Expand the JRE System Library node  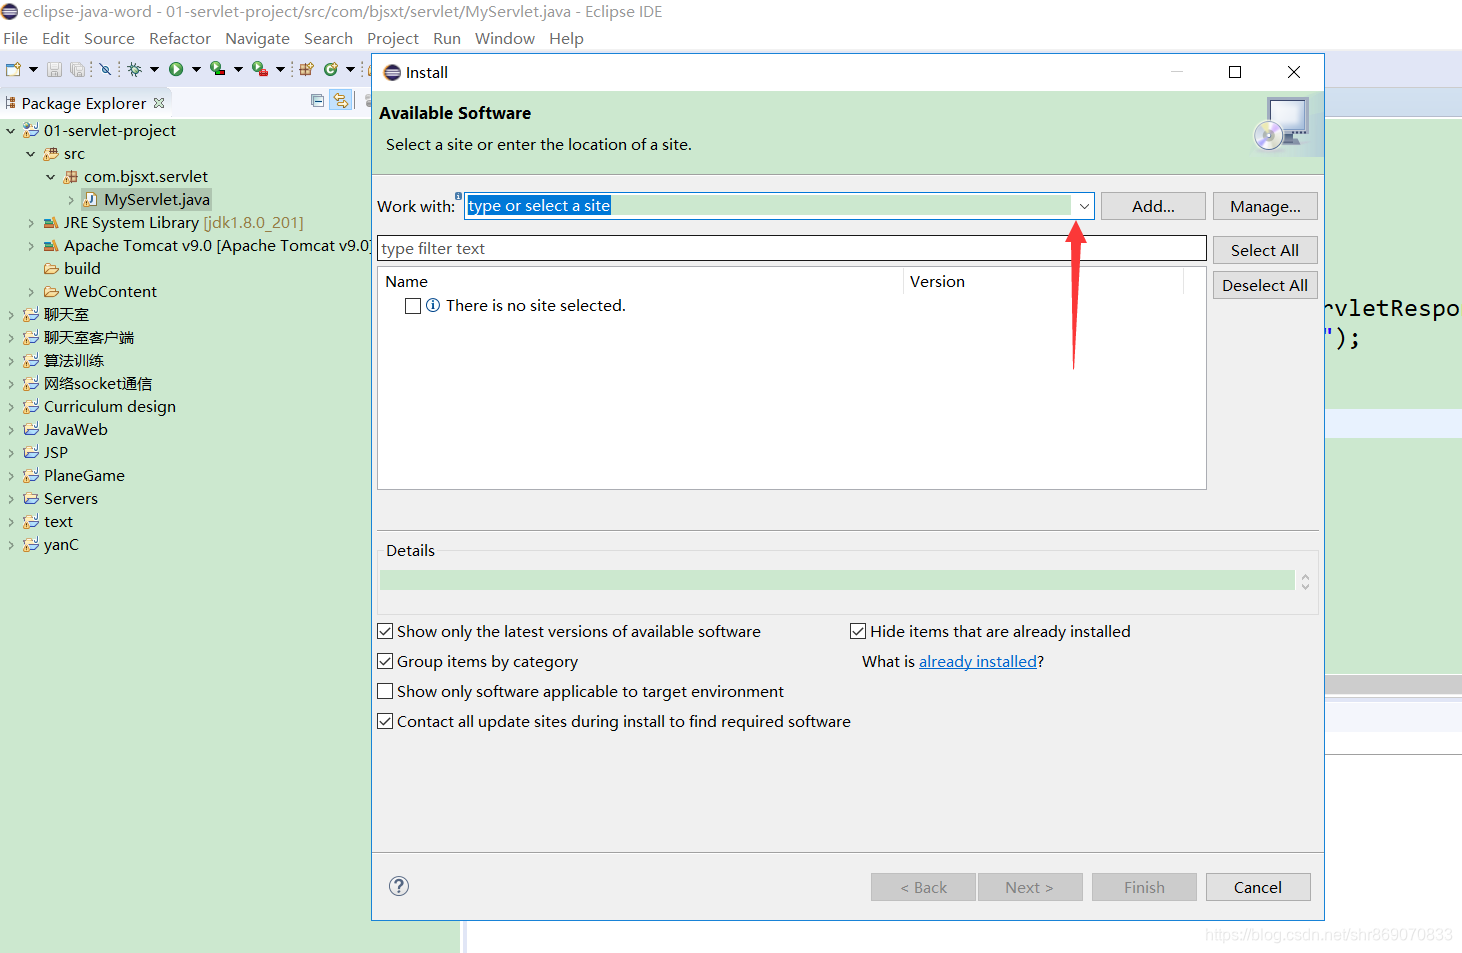click(31, 223)
